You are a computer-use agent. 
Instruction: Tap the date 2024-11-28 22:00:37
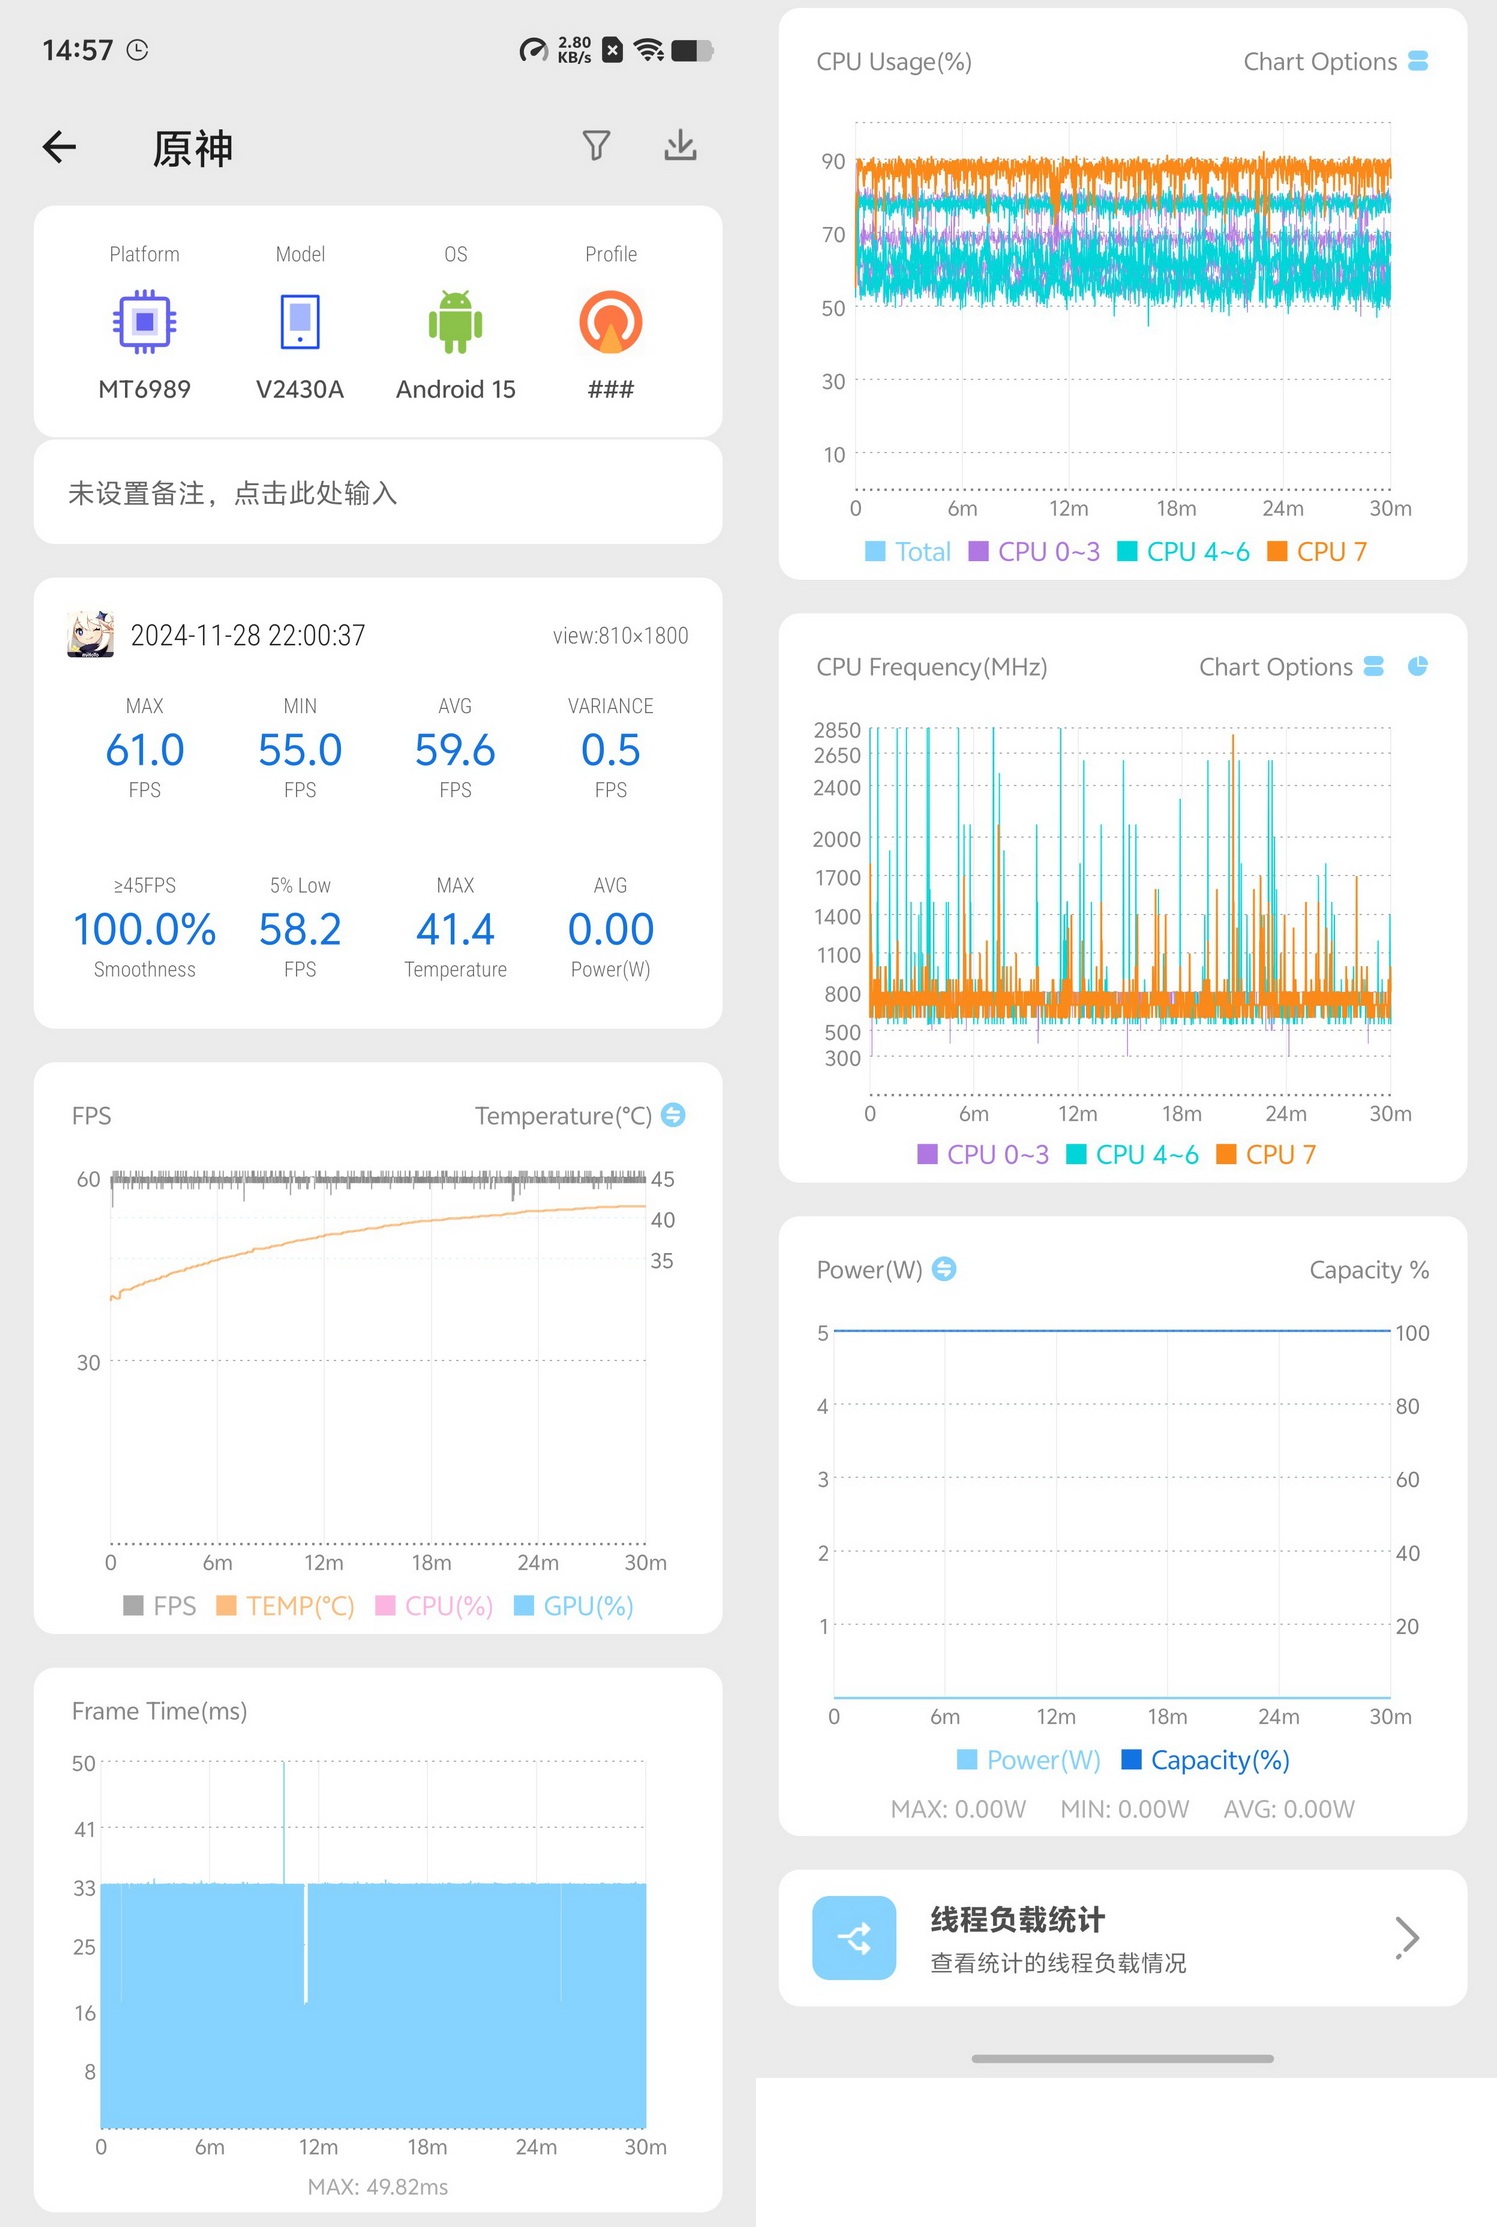[248, 635]
